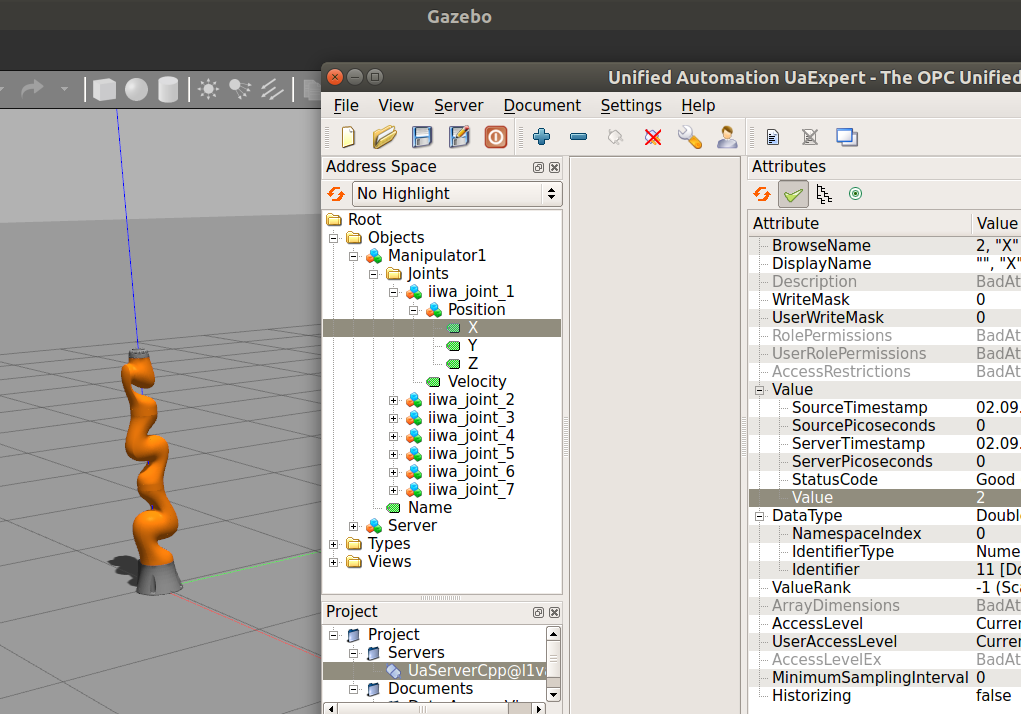The width and height of the screenshot is (1021, 714).
Task: Select the StatusCode attribute row
Action: pos(885,480)
